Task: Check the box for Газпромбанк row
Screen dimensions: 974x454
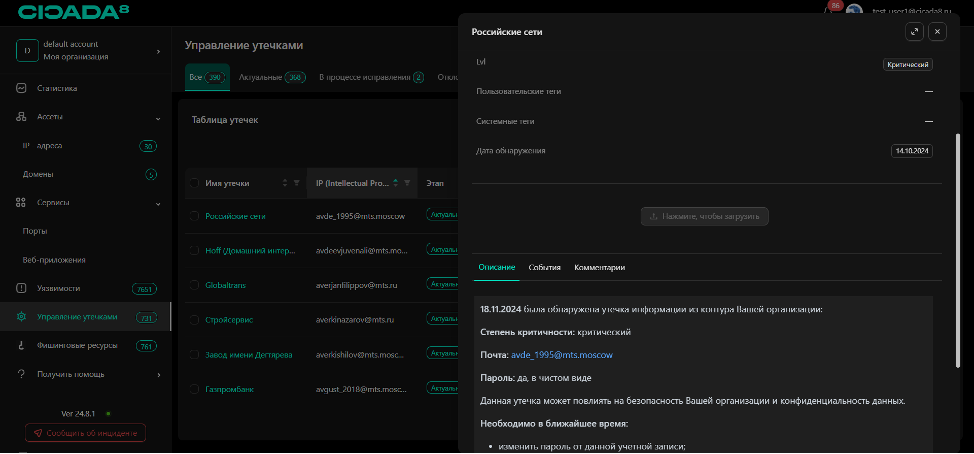Action: click(194, 389)
